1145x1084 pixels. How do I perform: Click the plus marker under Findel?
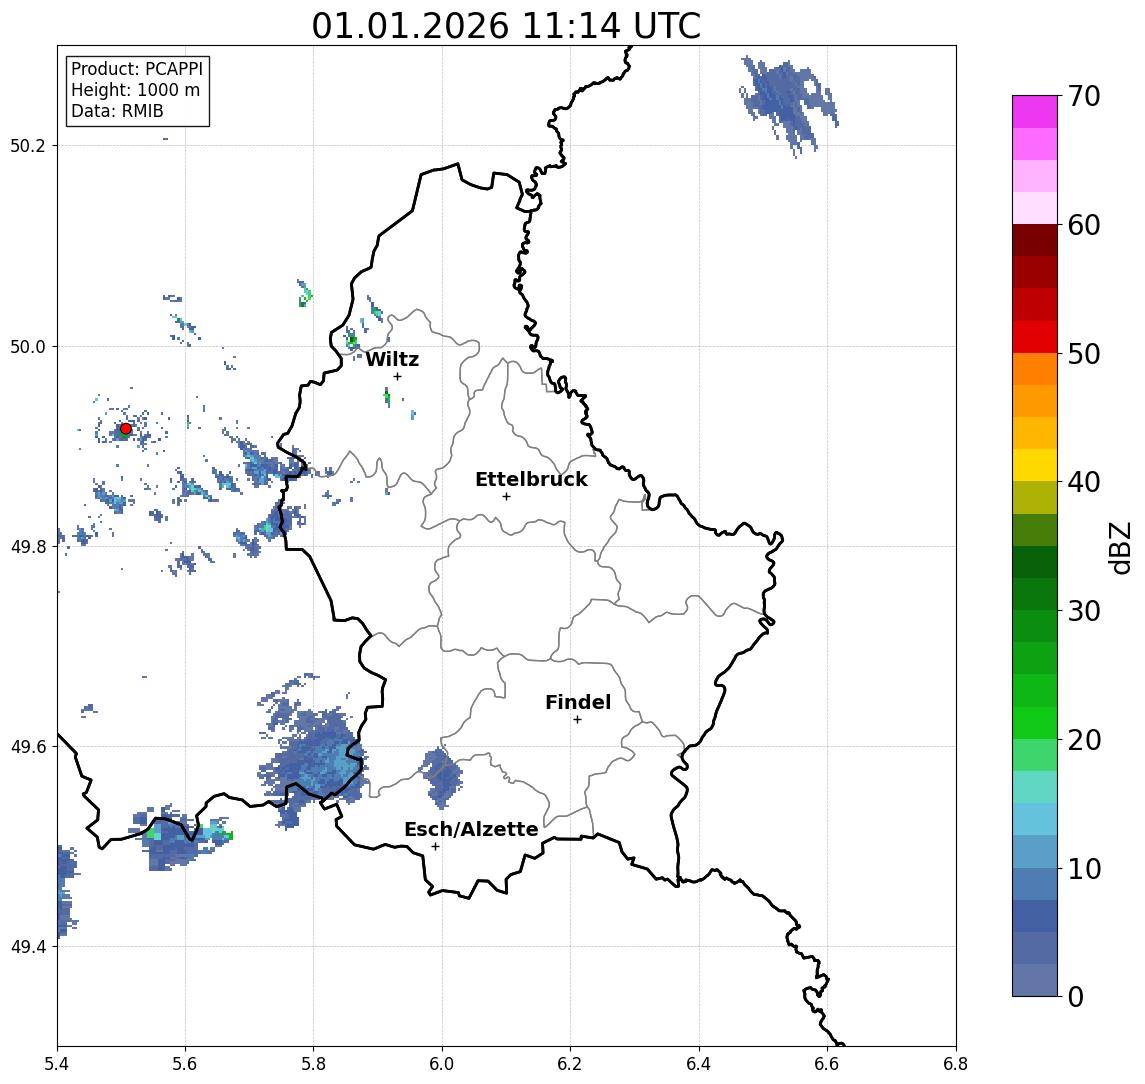pyautogui.click(x=577, y=720)
